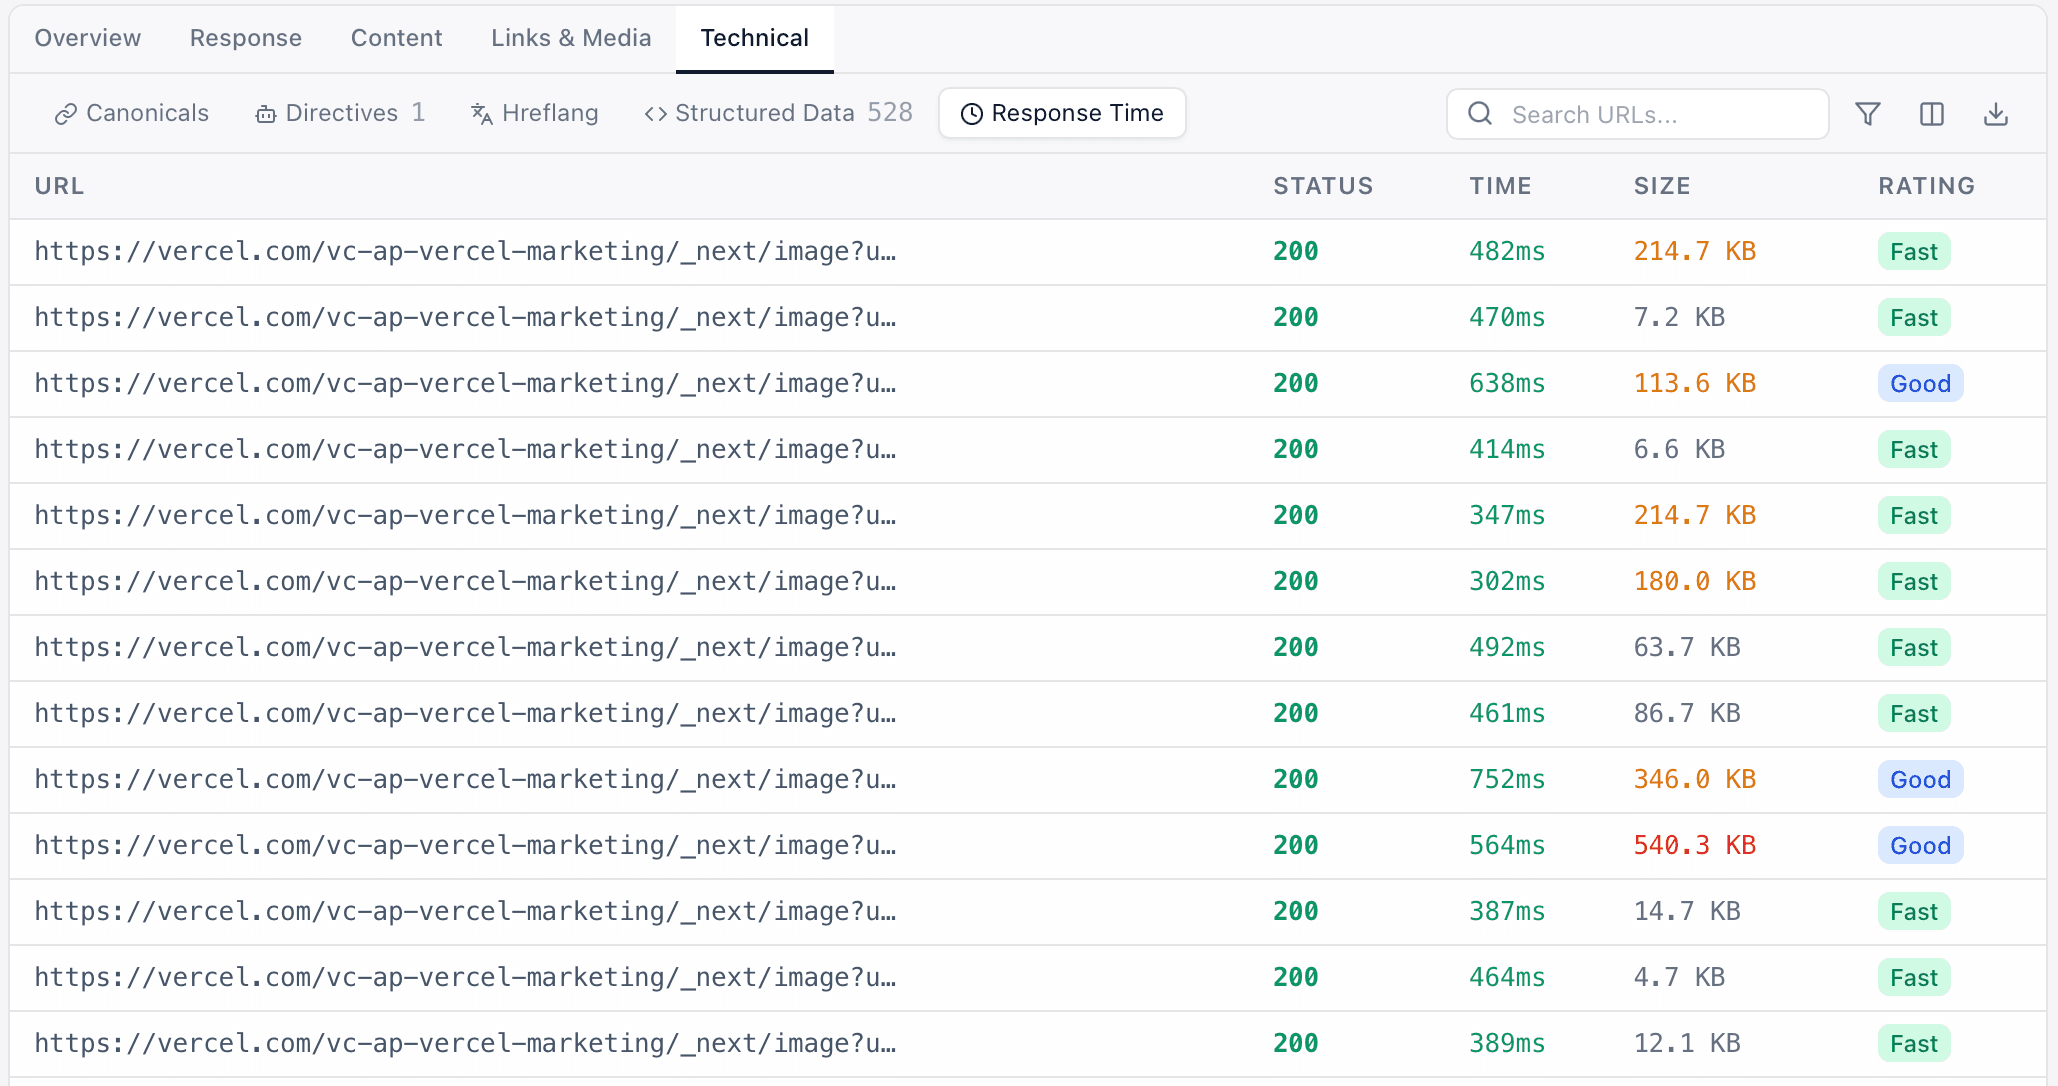
Task: Click the filter funnel icon
Action: 1867,114
